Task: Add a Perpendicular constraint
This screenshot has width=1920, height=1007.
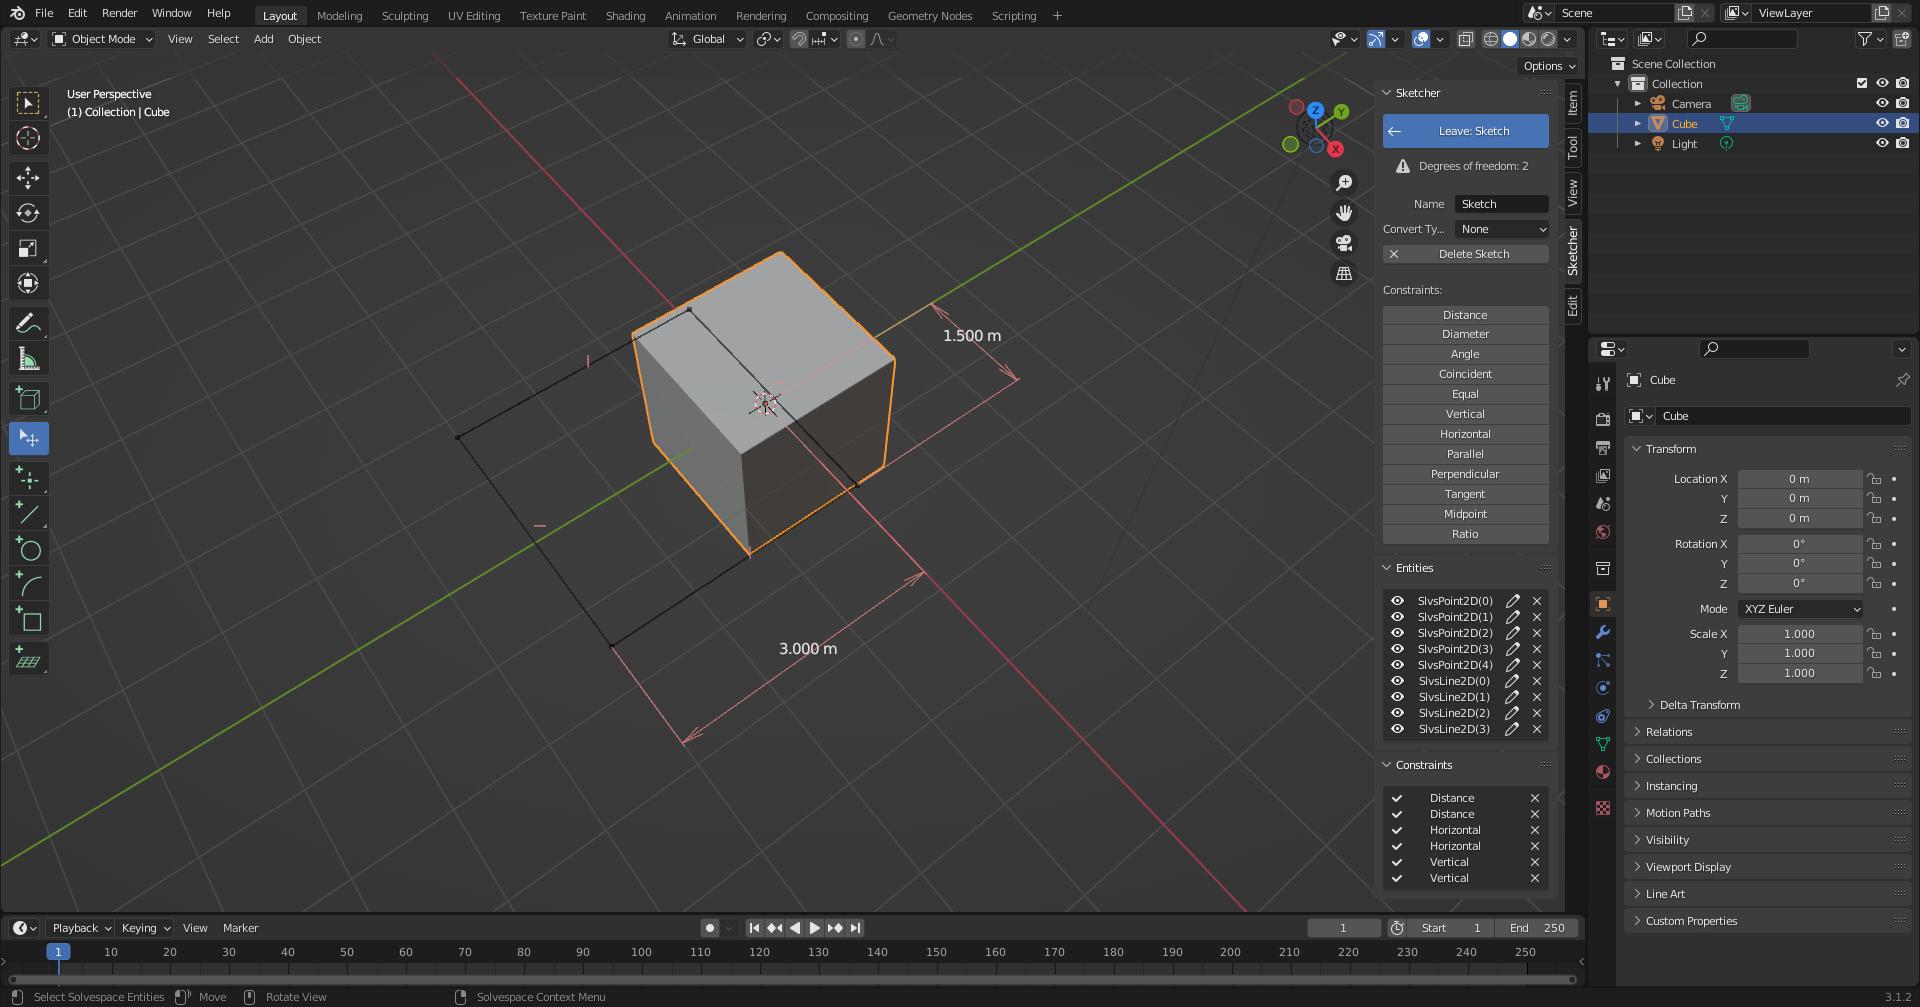Action: [x=1465, y=474]
